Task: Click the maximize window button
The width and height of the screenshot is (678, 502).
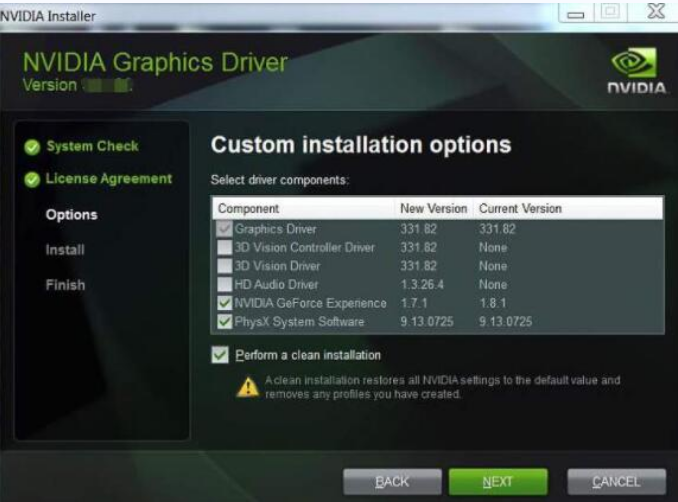Action: click(610, 12)
